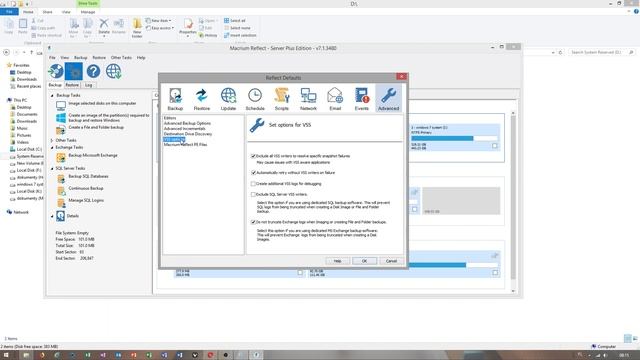Collapse the SQL Server Tasks group

point(52,169)
